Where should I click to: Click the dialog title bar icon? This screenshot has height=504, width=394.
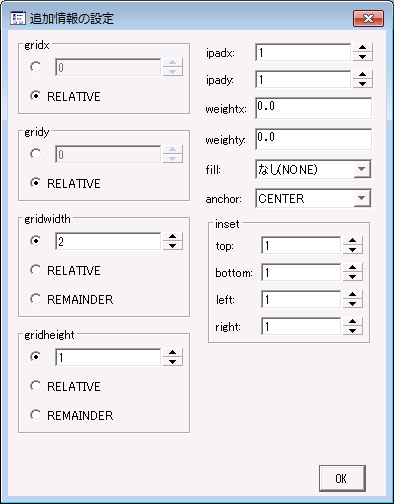tap(18, 18)
